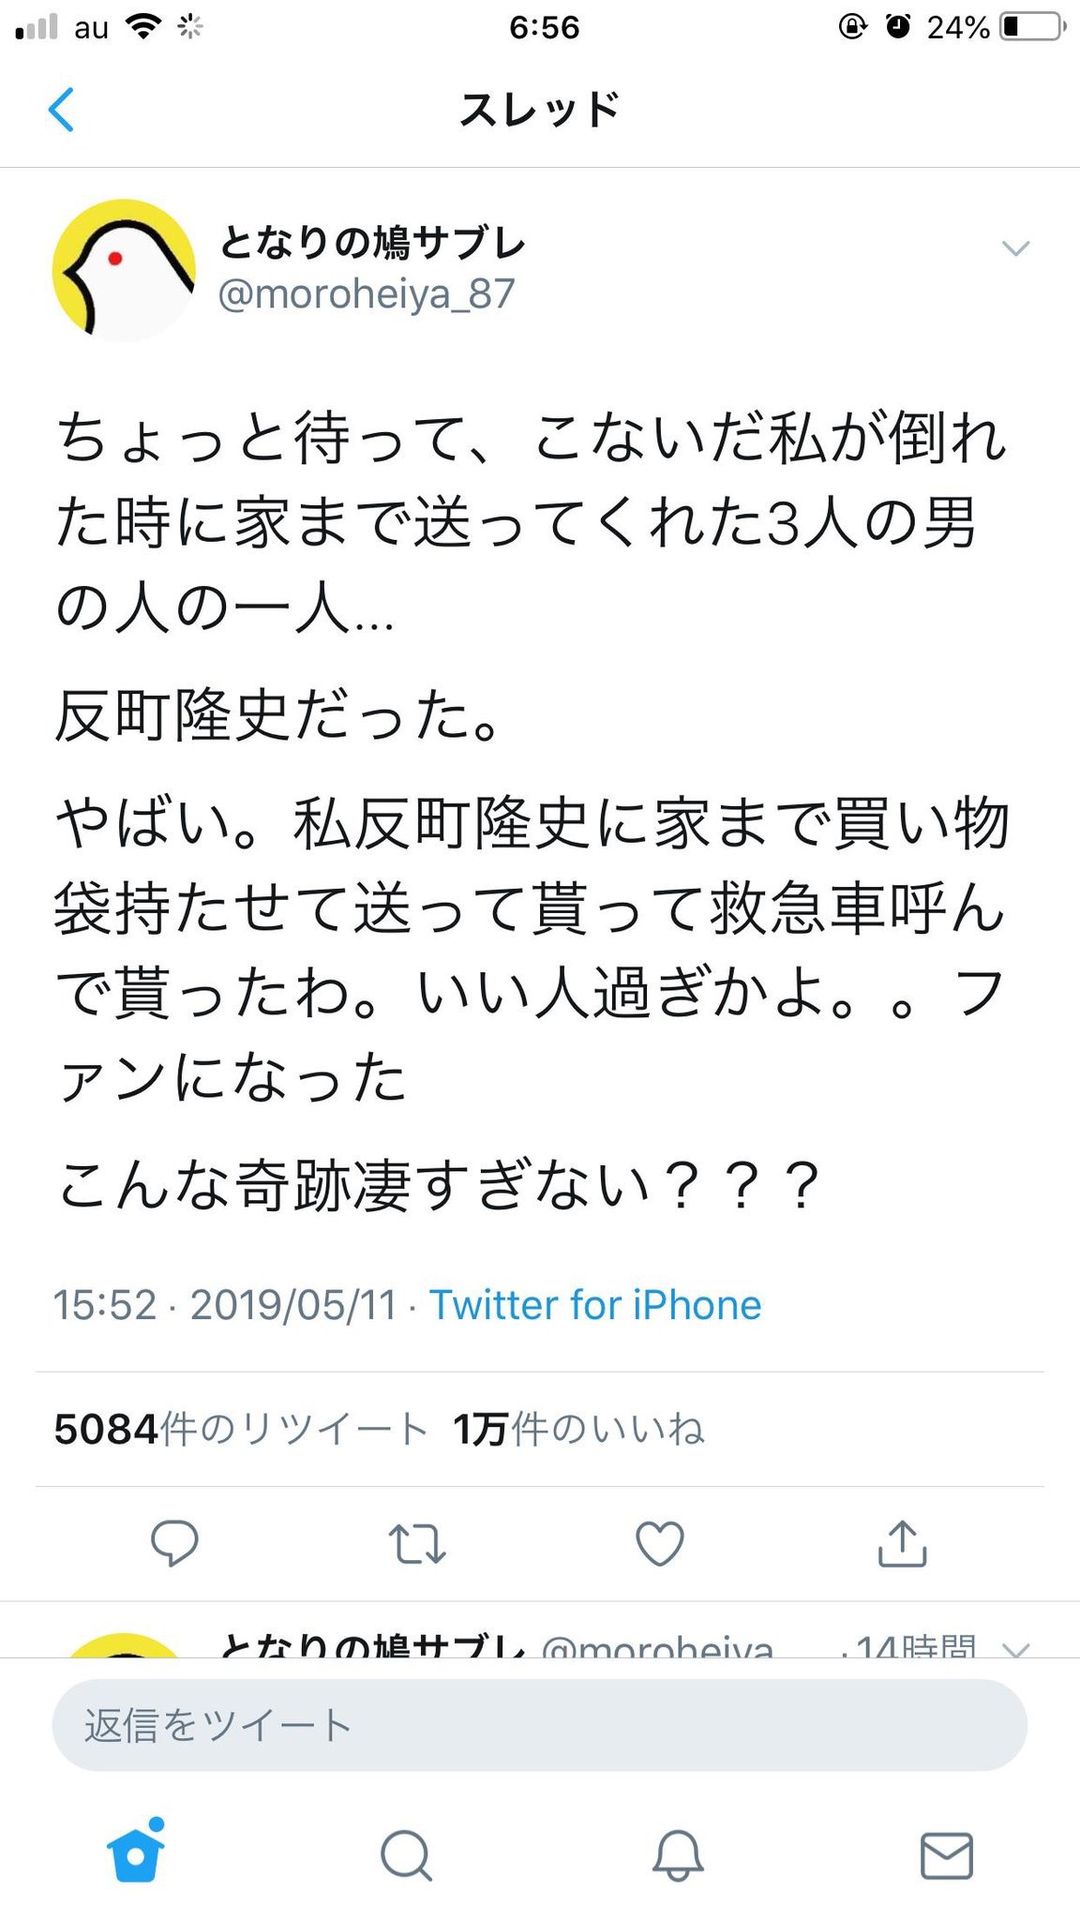Viewport: 1080px width, 1920px height.
Task: Open Messages envelope tab
Action: point(946,1856)
